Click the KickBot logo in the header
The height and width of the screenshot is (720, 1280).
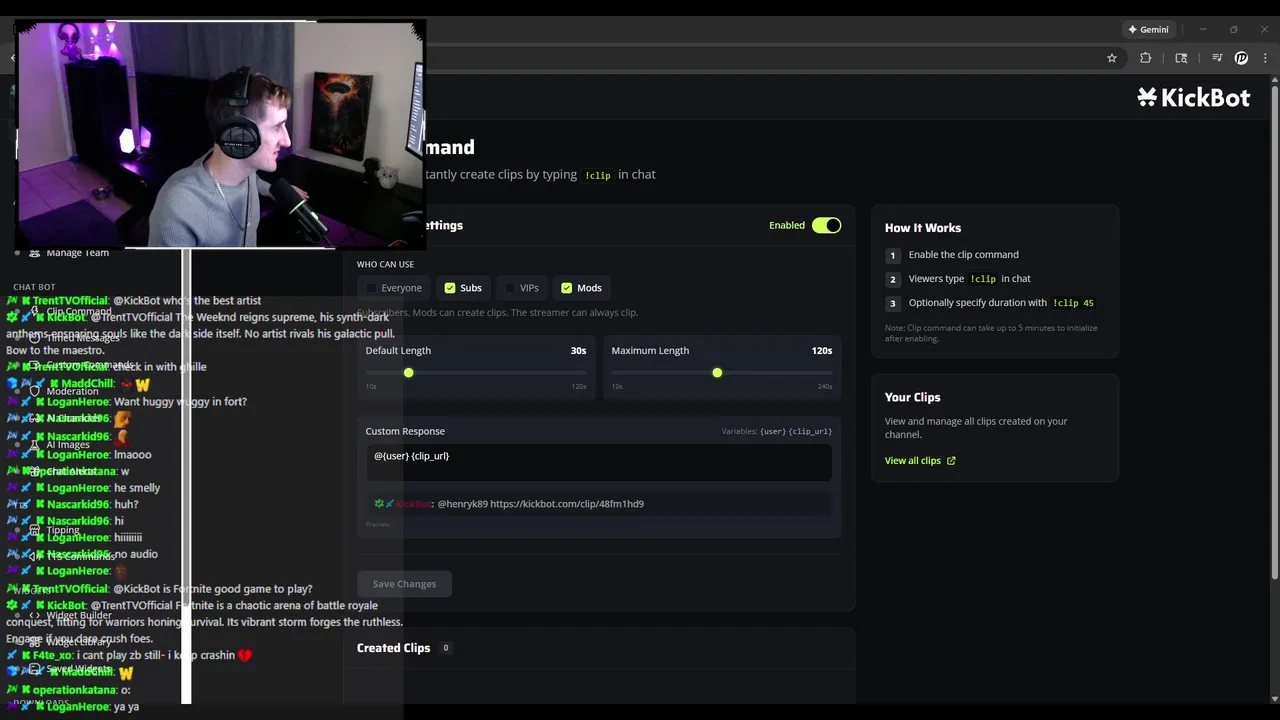[1193, 97]
